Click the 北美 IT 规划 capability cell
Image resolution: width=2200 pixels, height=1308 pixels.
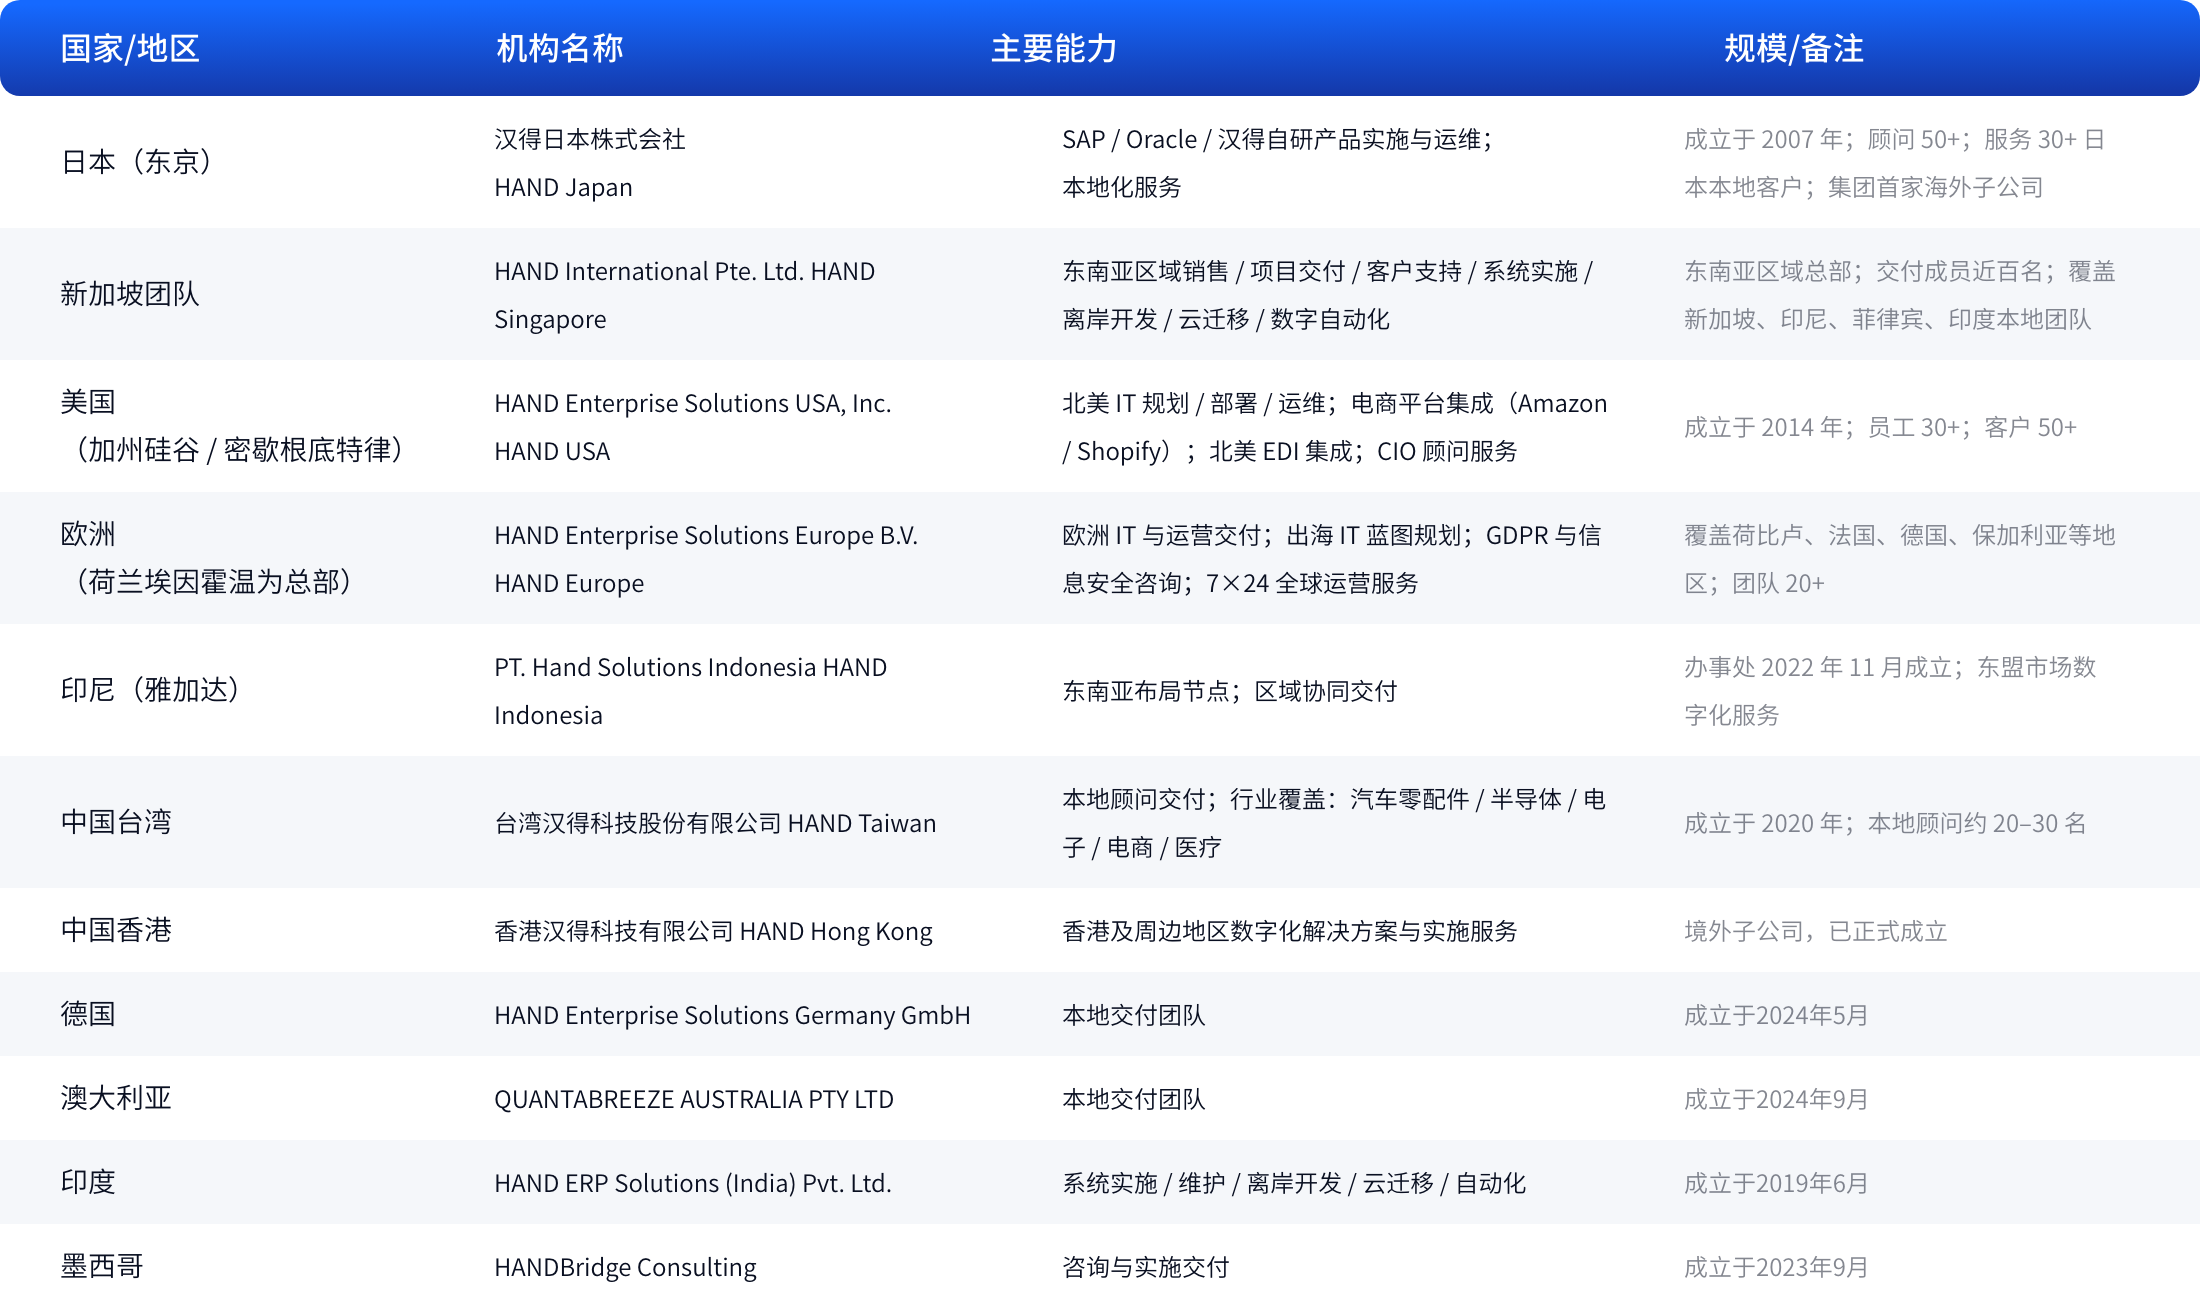[x=1335, y=427]
